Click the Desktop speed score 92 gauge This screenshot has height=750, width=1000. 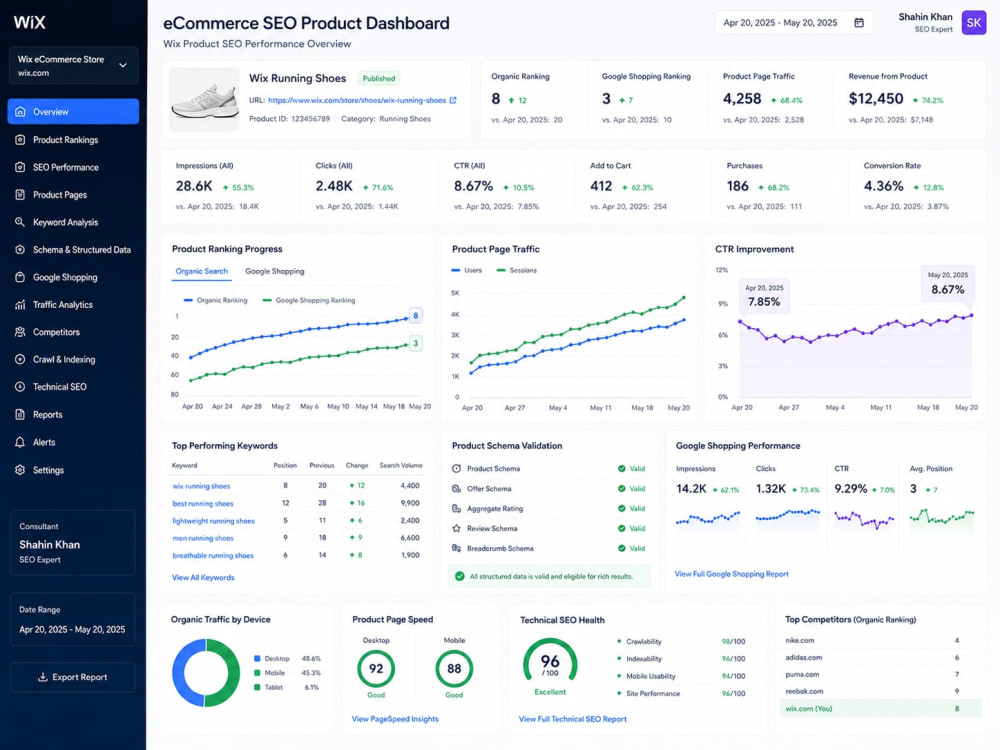tap(376, 668)
